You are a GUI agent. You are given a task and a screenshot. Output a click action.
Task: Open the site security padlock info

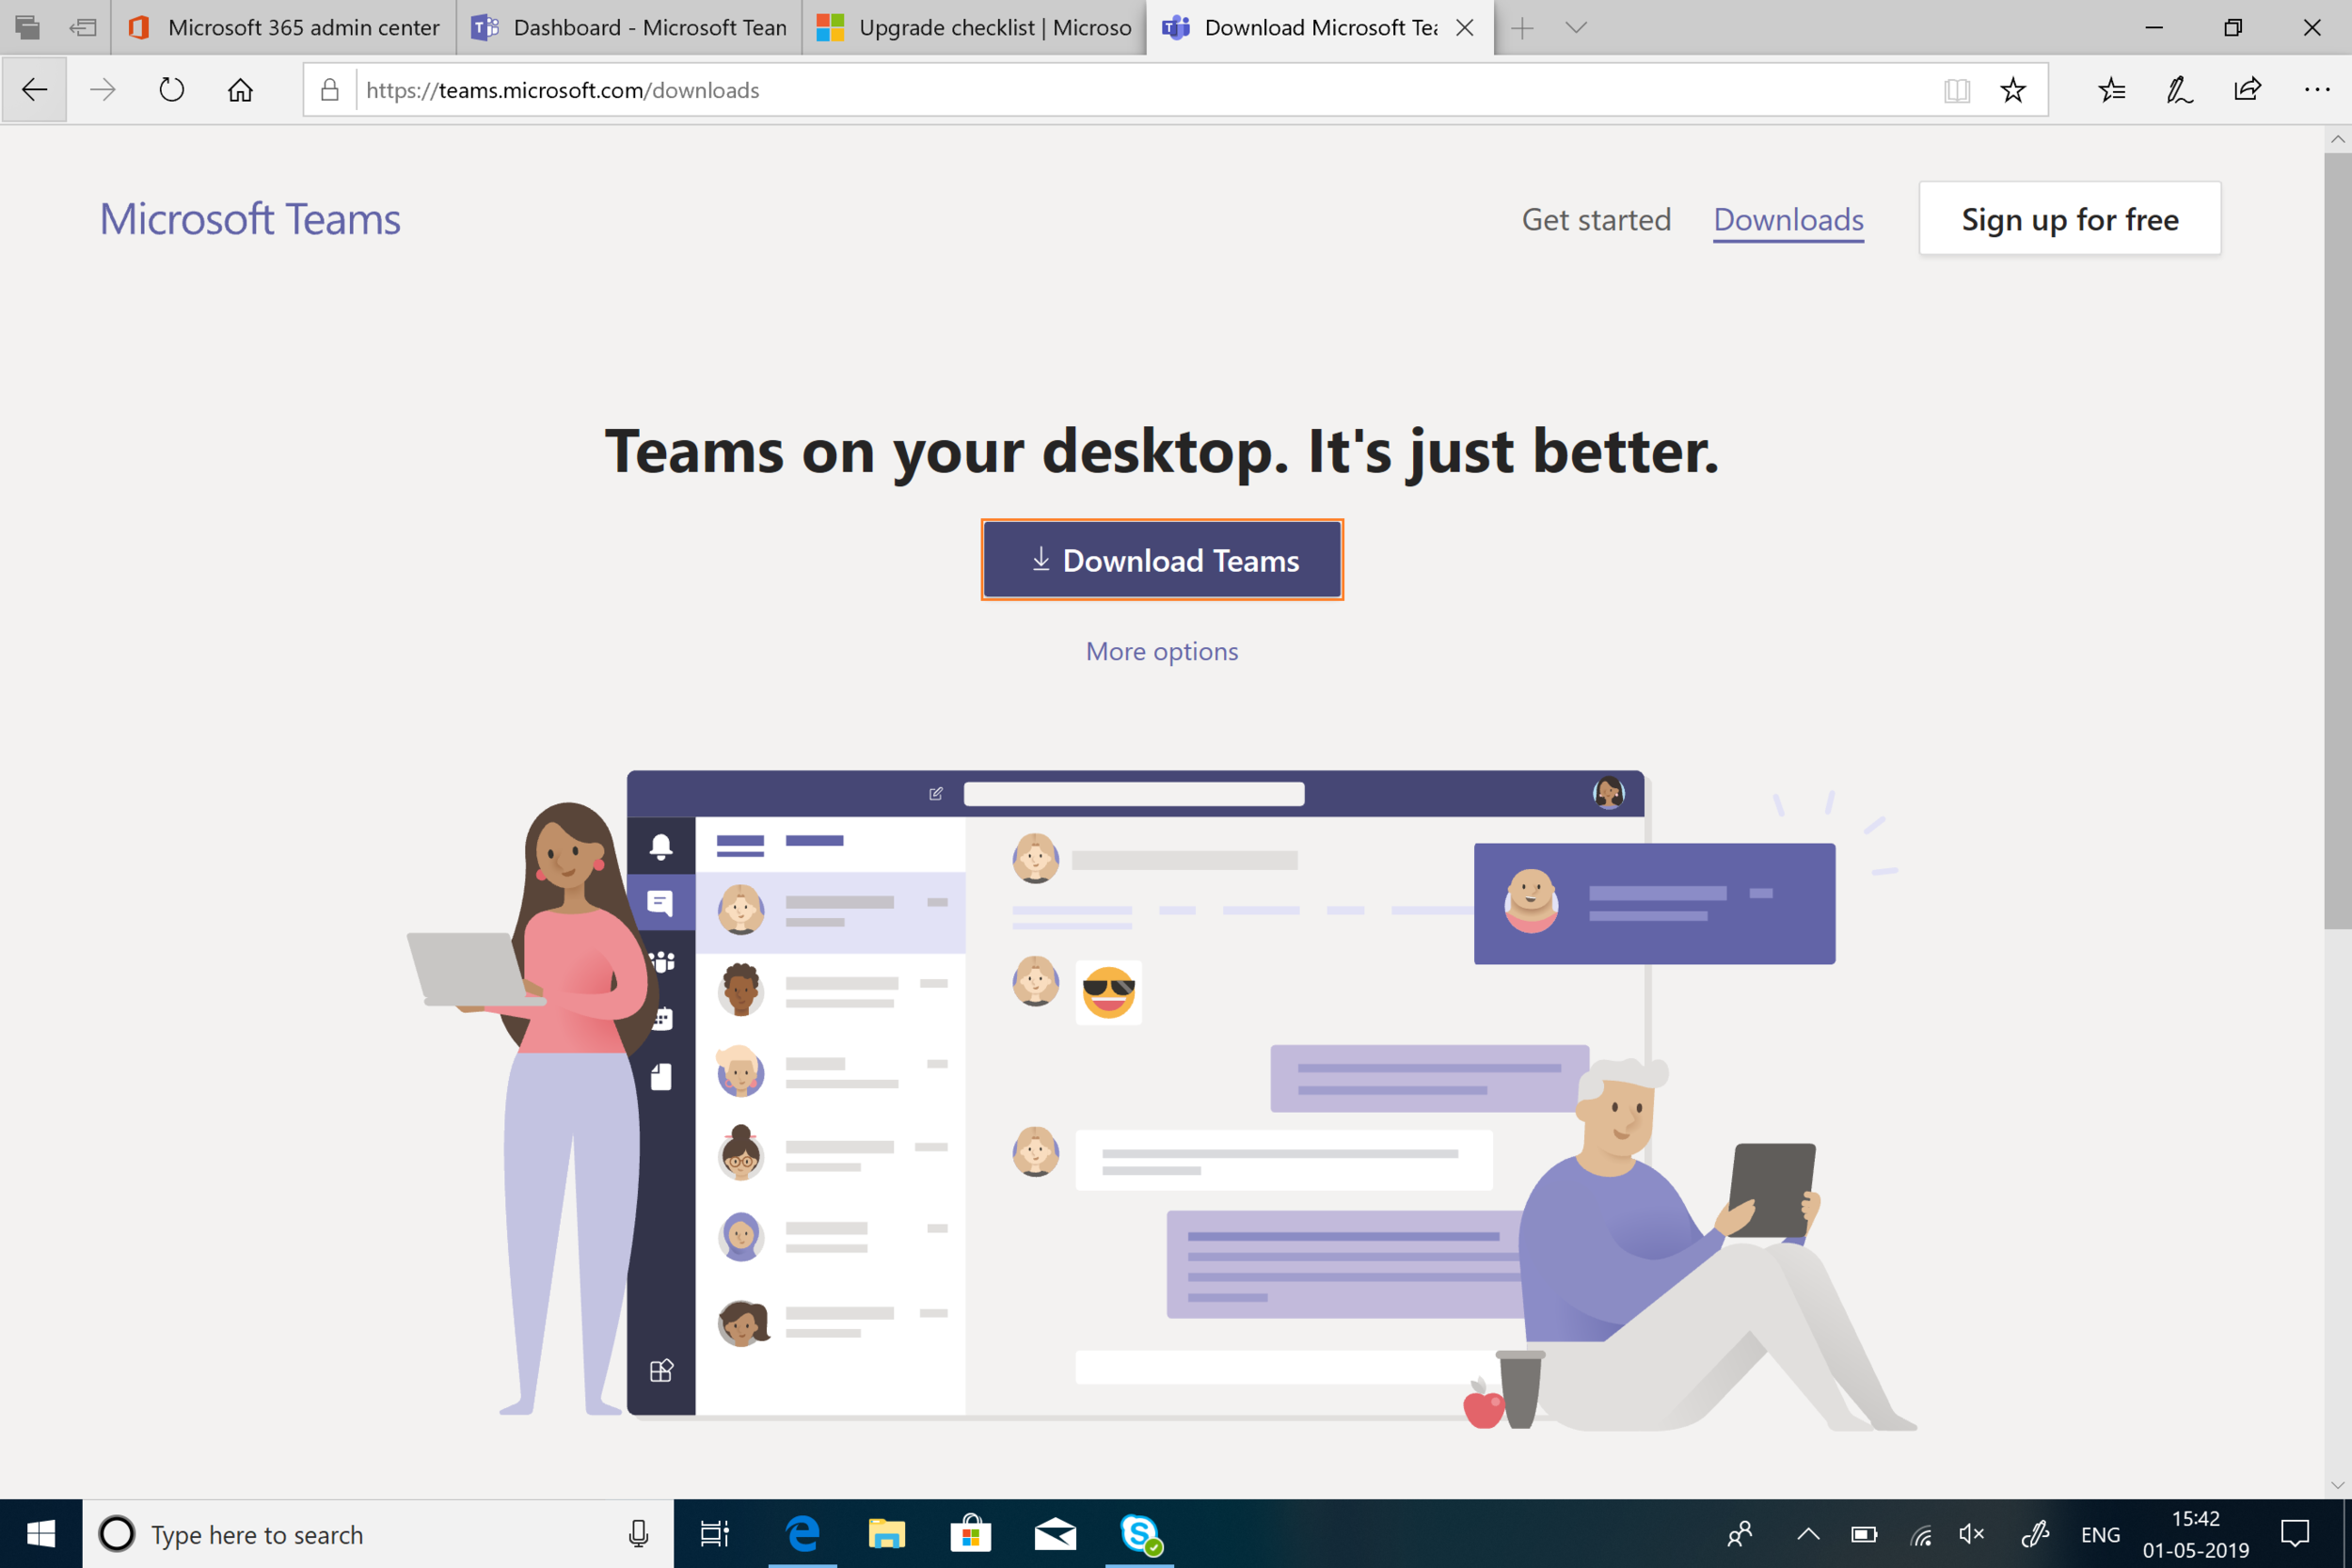coord(329,90)
